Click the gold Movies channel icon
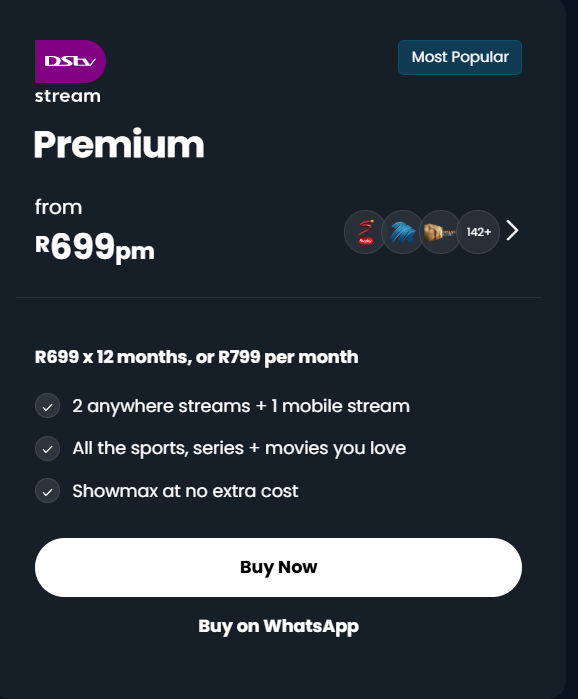 (x=440, y=232)
